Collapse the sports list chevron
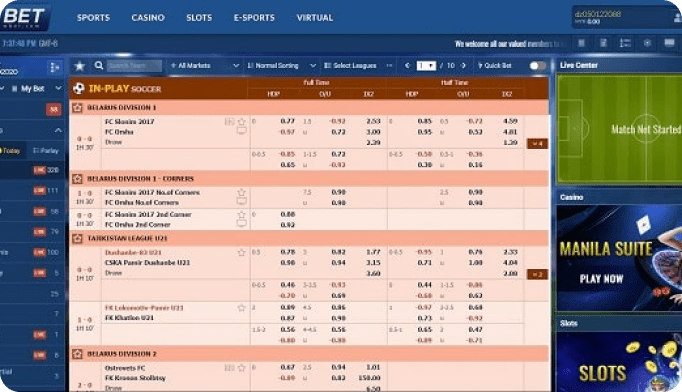The height and width of the screenshot is (392, 682). pyautogui.click(x=58, y=130)
